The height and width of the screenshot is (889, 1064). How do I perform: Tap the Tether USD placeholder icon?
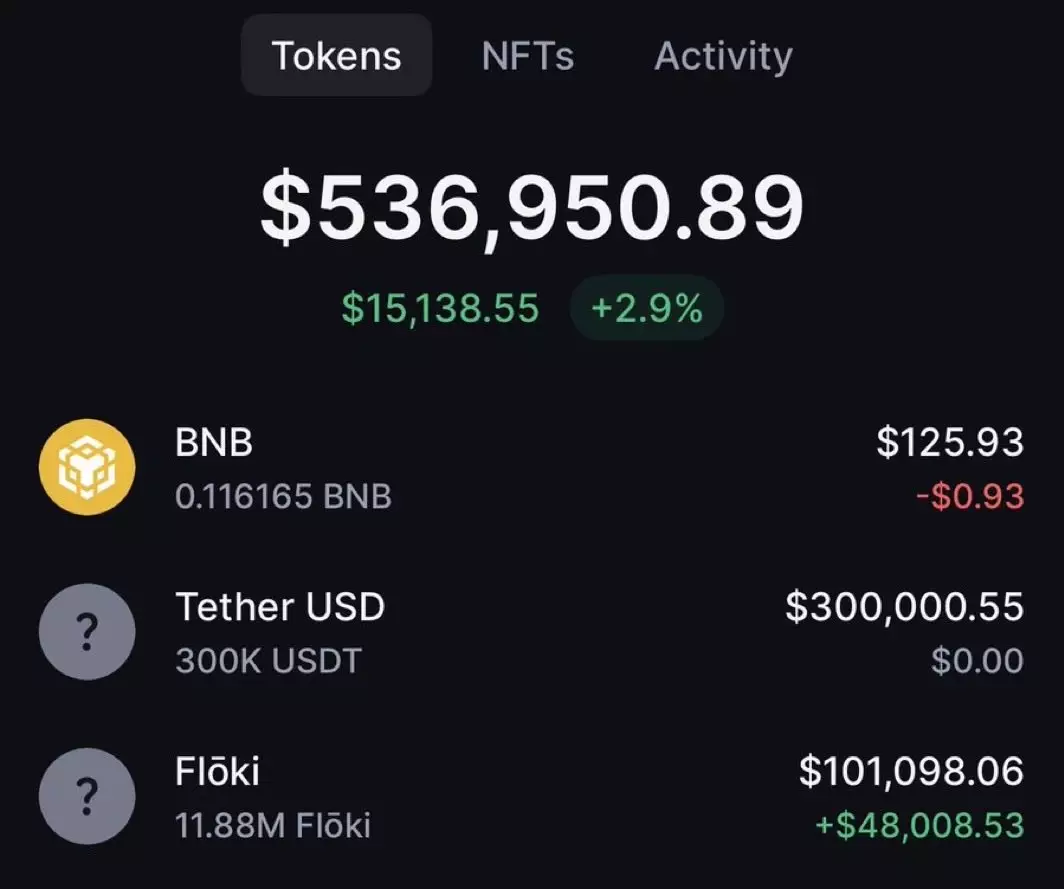87,632
